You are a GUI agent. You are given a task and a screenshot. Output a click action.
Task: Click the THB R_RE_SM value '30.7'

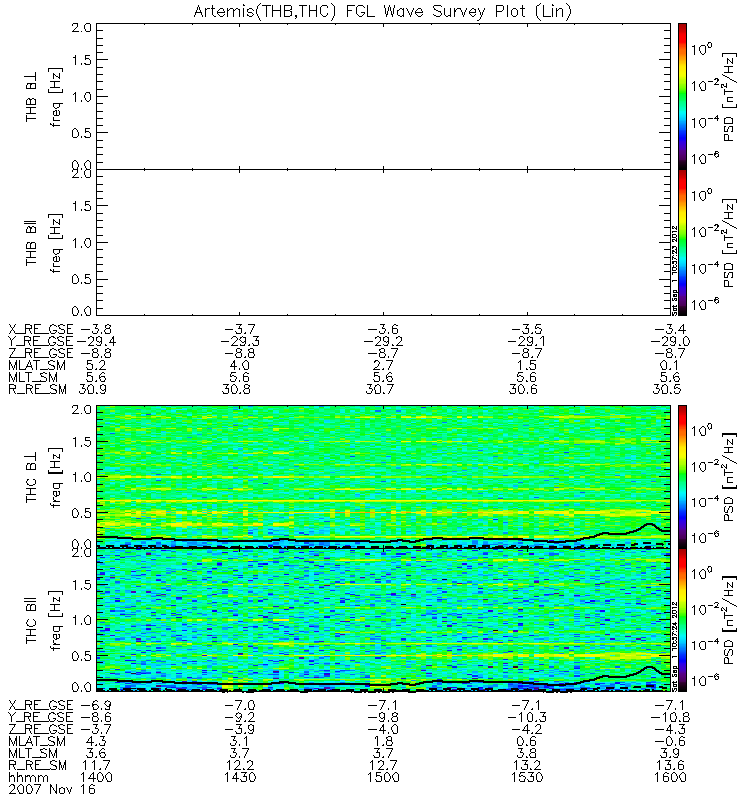click(x=380, y=389)
